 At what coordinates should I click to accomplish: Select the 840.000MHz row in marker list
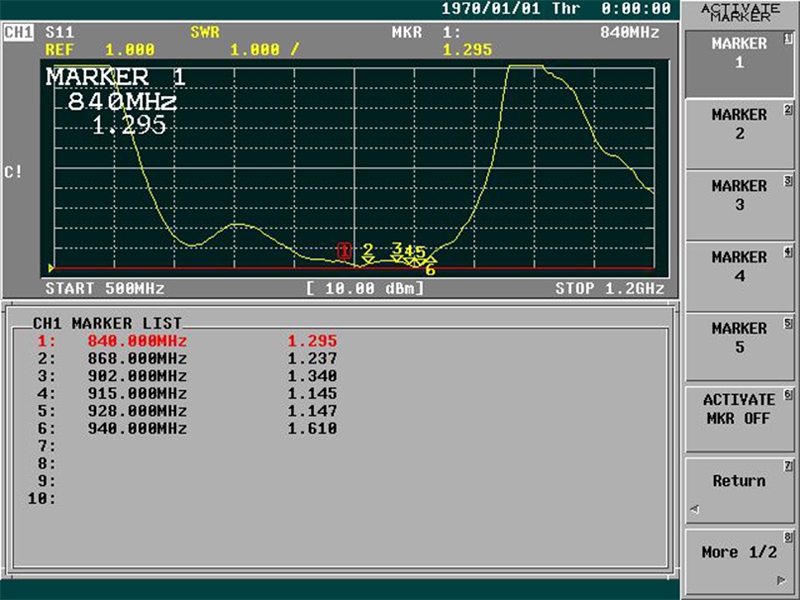[187, 341]
